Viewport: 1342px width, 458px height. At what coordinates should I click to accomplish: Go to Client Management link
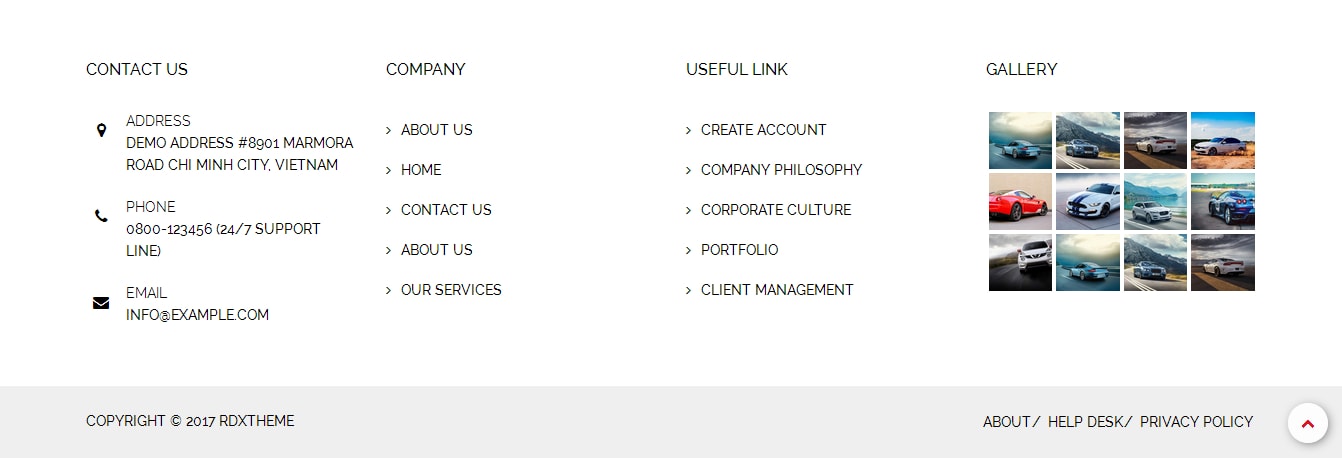click(x=777, y=290)
